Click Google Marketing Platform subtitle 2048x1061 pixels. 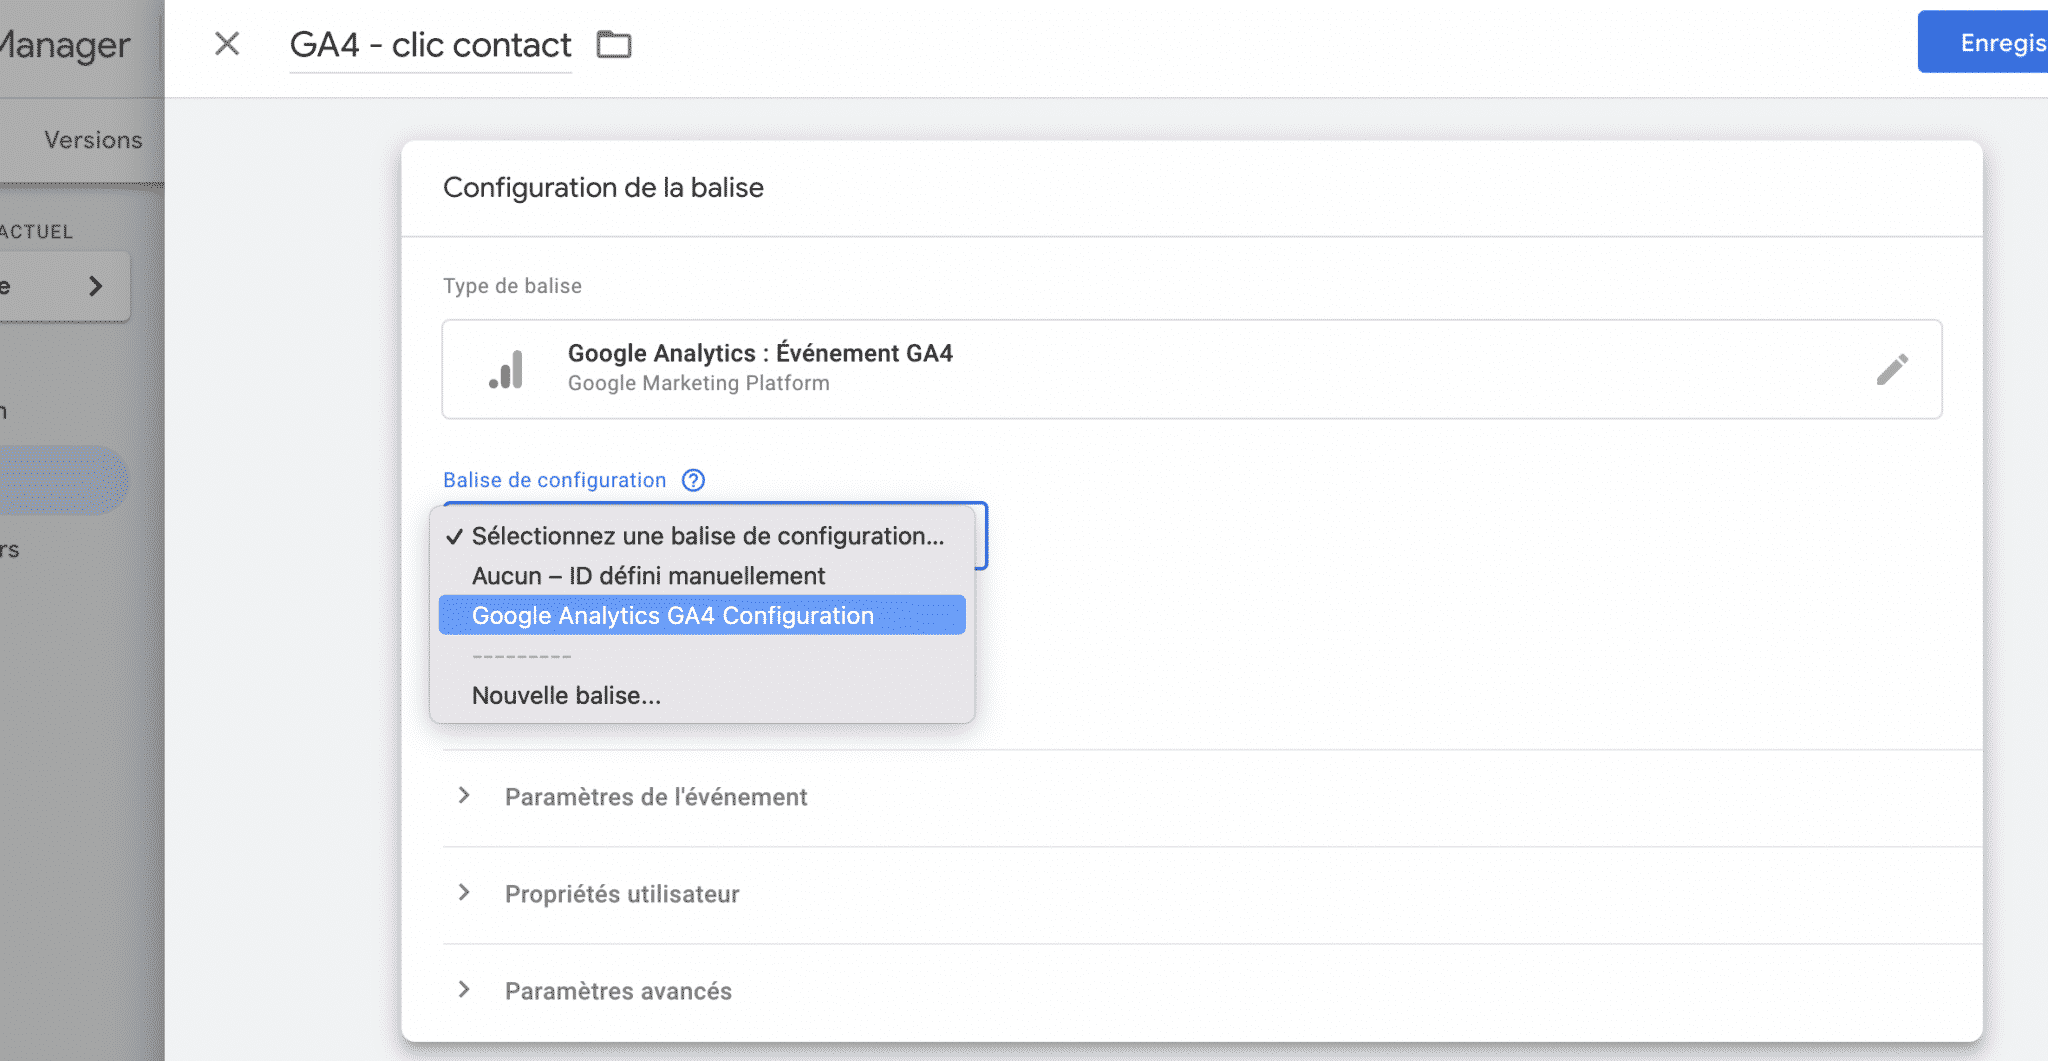[699, 383]
